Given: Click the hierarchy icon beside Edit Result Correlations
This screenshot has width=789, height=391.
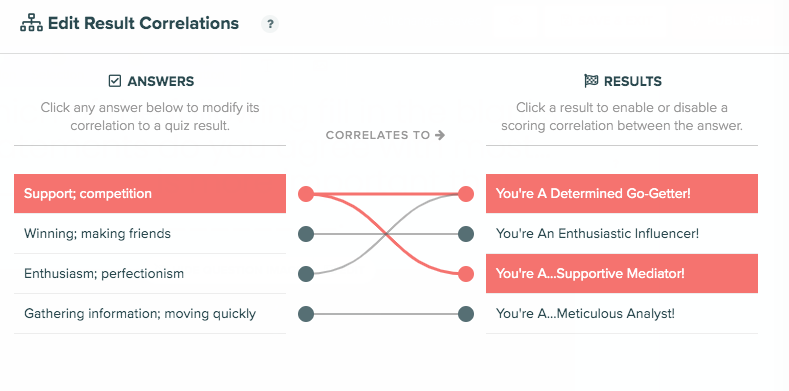Looking at the screenshot, I should pyautogui.click(x=31, y=24).
